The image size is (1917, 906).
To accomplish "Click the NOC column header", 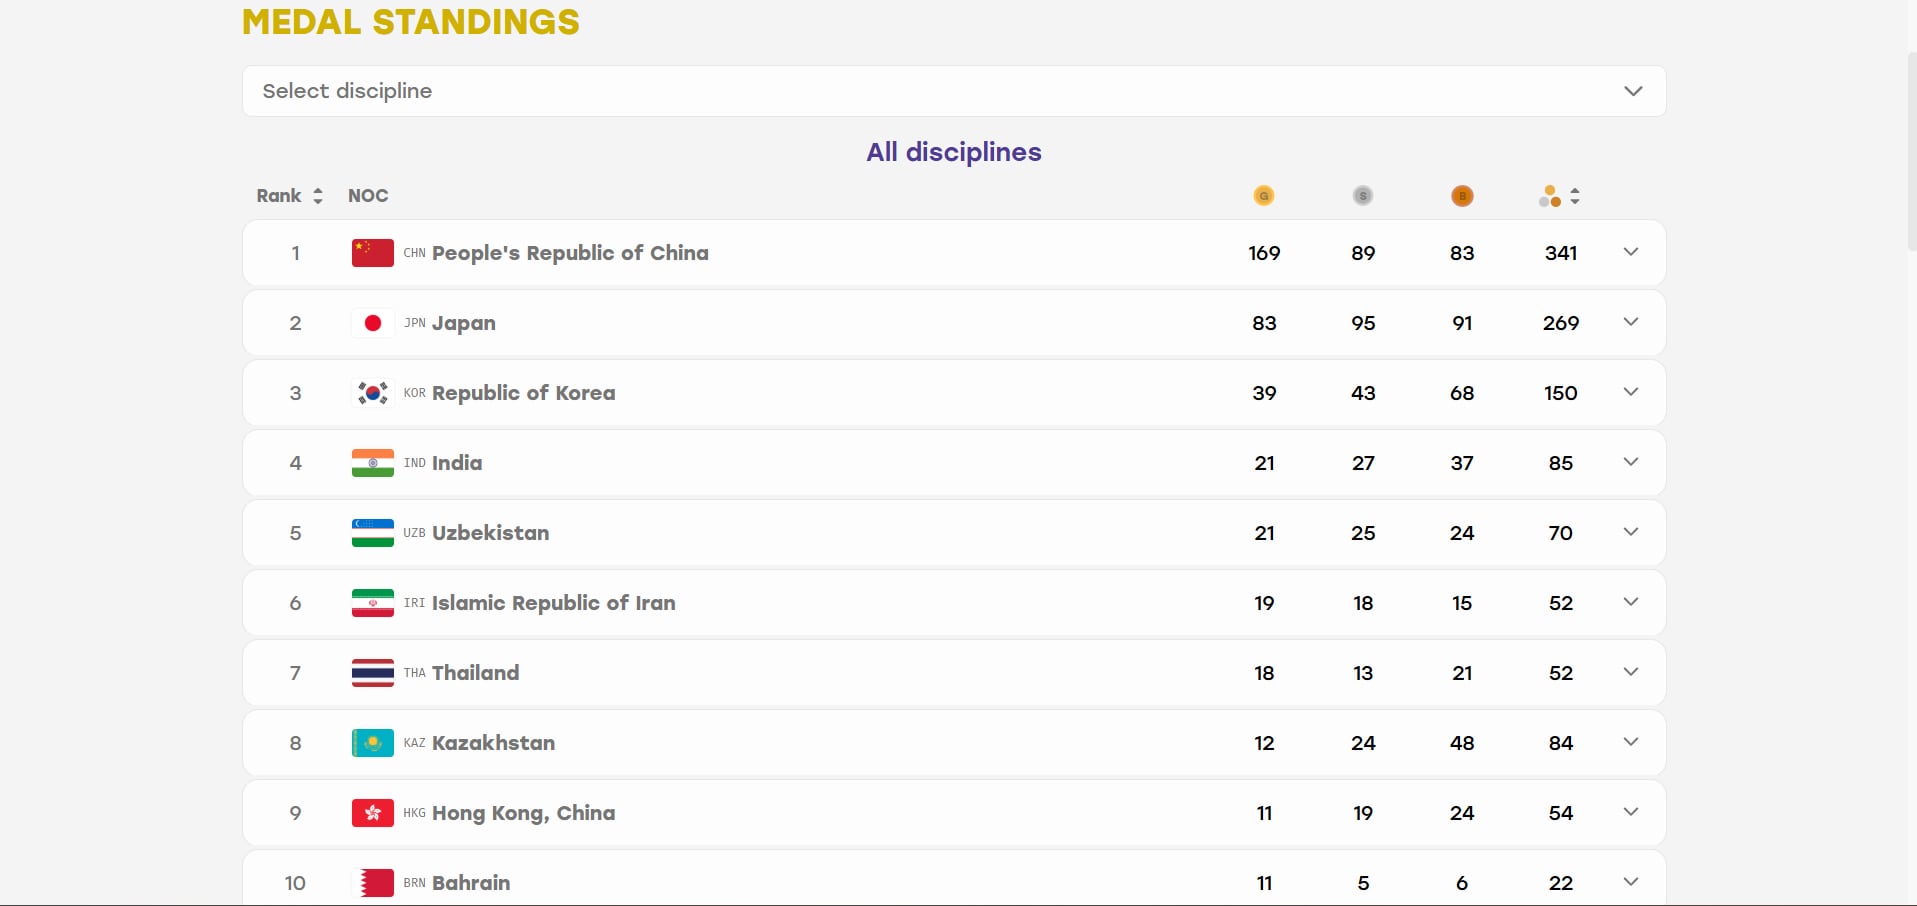I will (x=368, y=196).
